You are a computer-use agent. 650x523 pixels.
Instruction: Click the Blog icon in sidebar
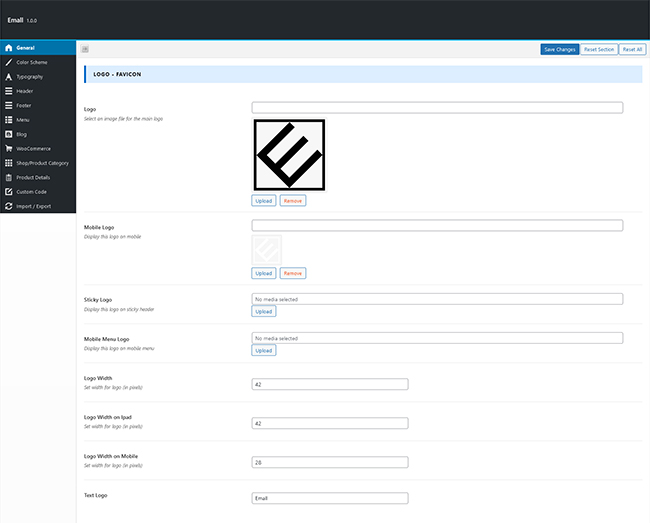coord(9,134)
